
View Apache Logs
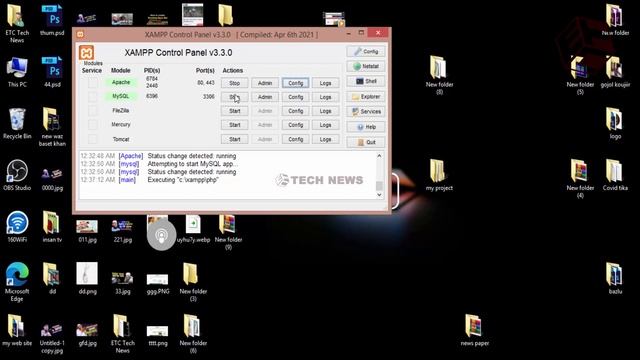tap(325, 83)
